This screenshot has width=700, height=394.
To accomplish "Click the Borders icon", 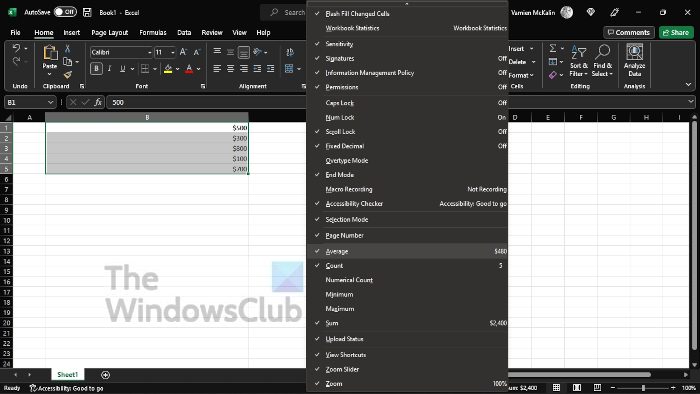I will (x=145, y=69).
